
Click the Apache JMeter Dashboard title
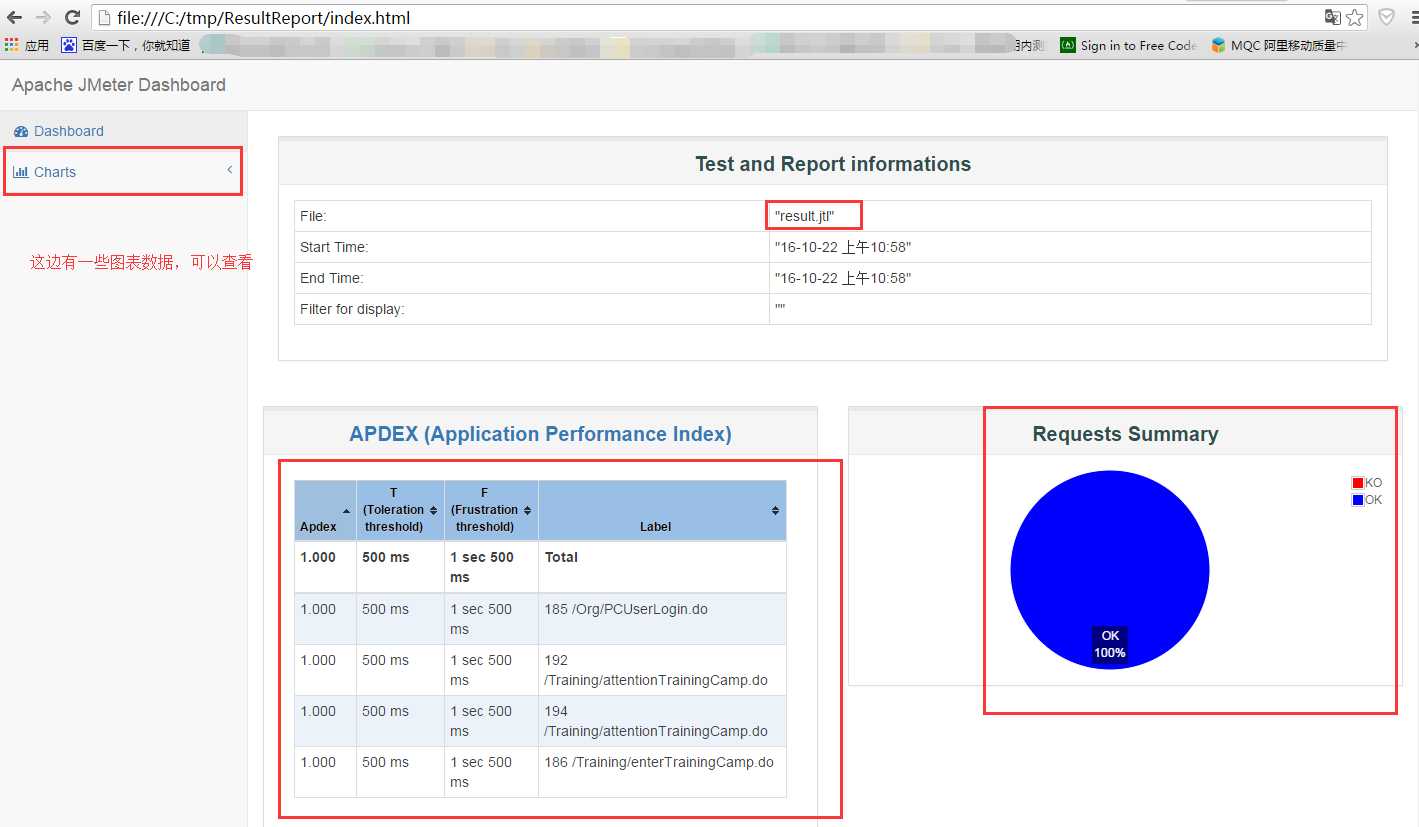[119, 85]
